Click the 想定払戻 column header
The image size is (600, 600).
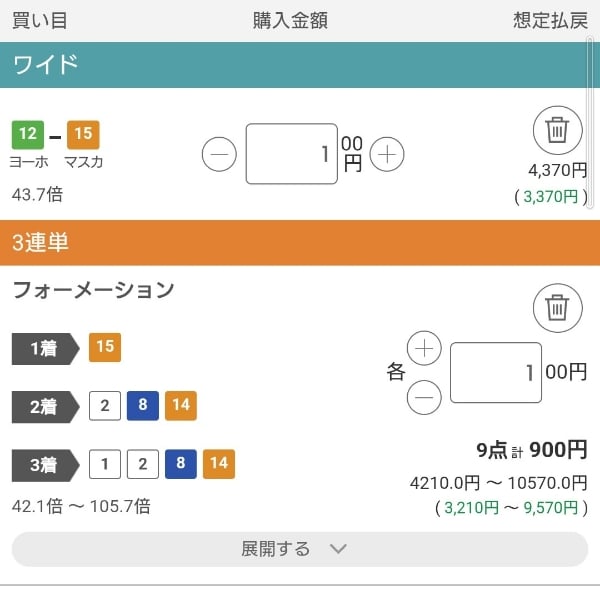pos(550,20)
